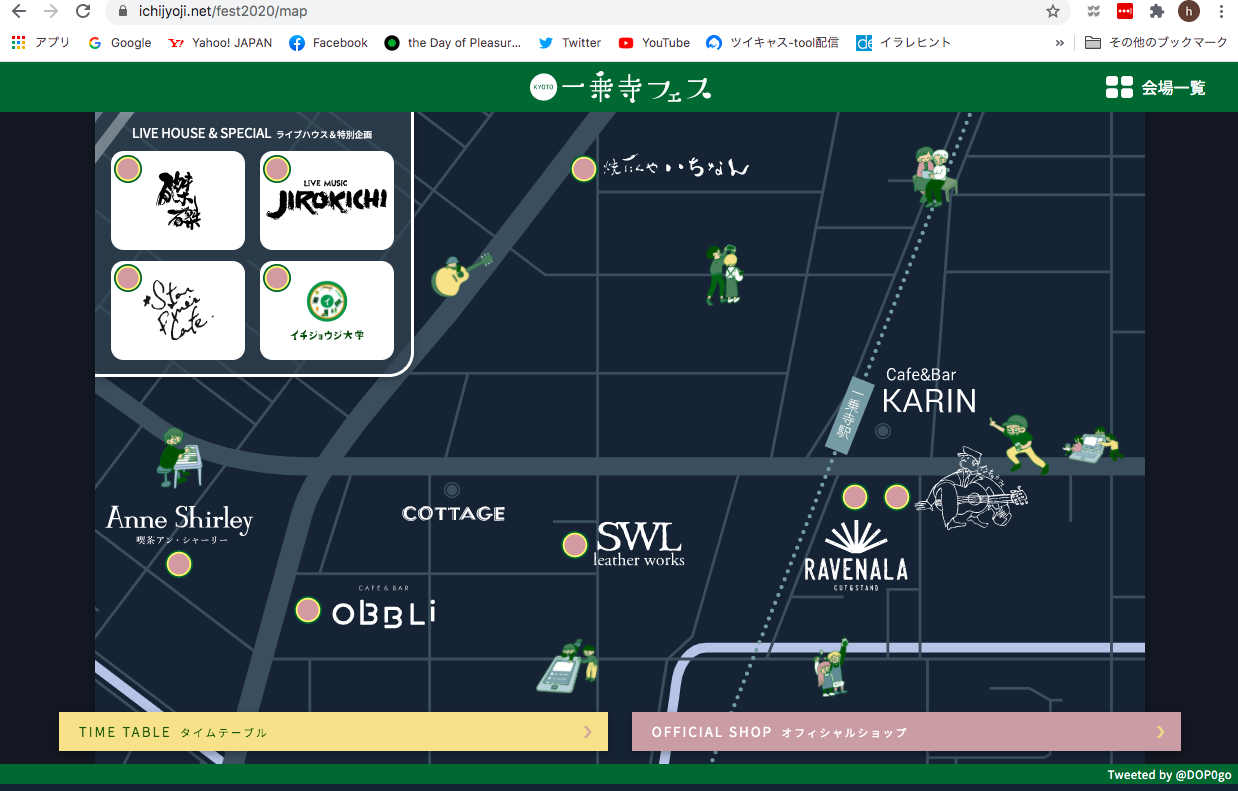This screenshot has height=791, width=1238.
Task: Open the TIME TABLE タイムテーブル button
Action: (333, 731)
